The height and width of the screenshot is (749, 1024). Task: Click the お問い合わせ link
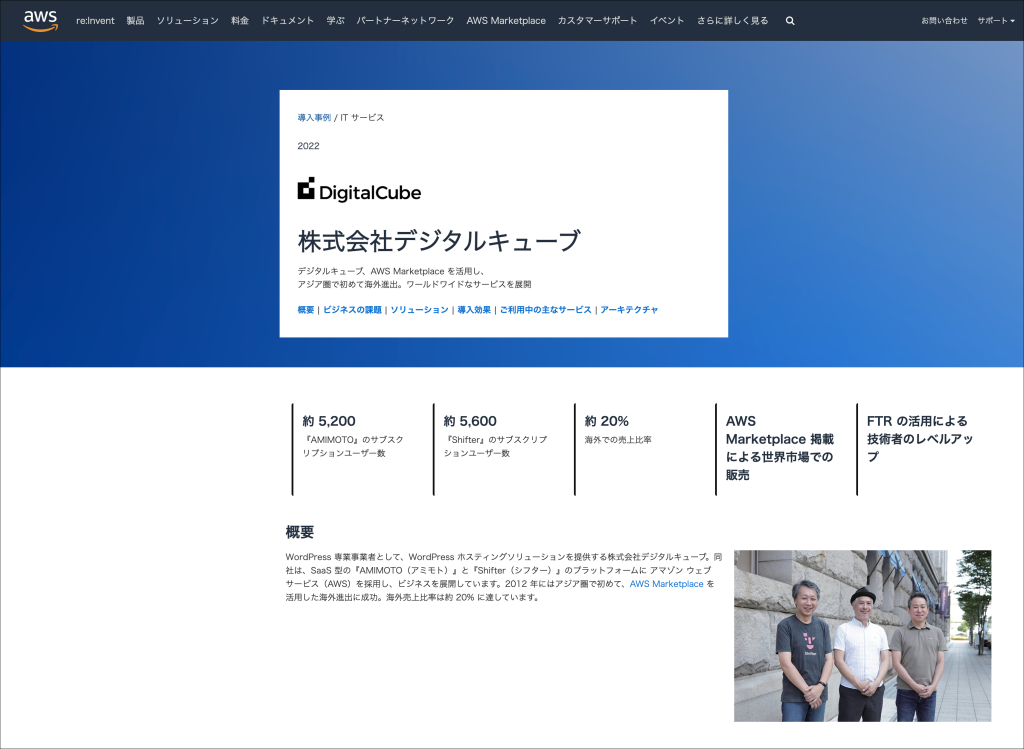coord(944,21)
